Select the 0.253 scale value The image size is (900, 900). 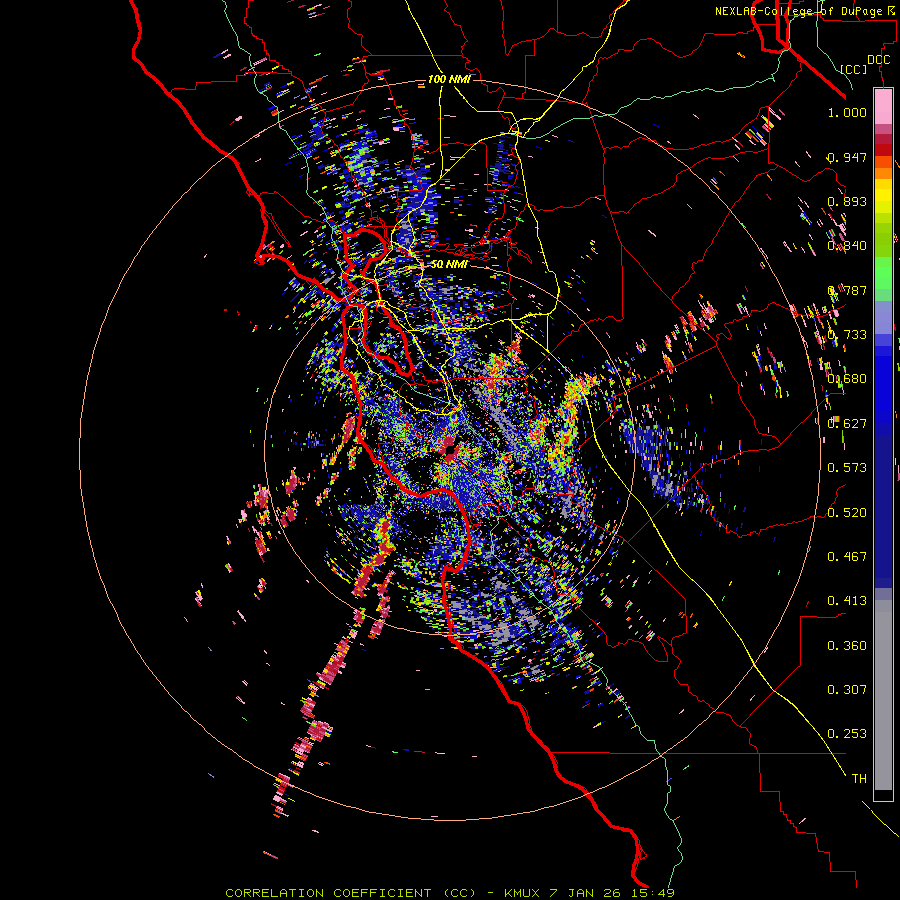847,734
